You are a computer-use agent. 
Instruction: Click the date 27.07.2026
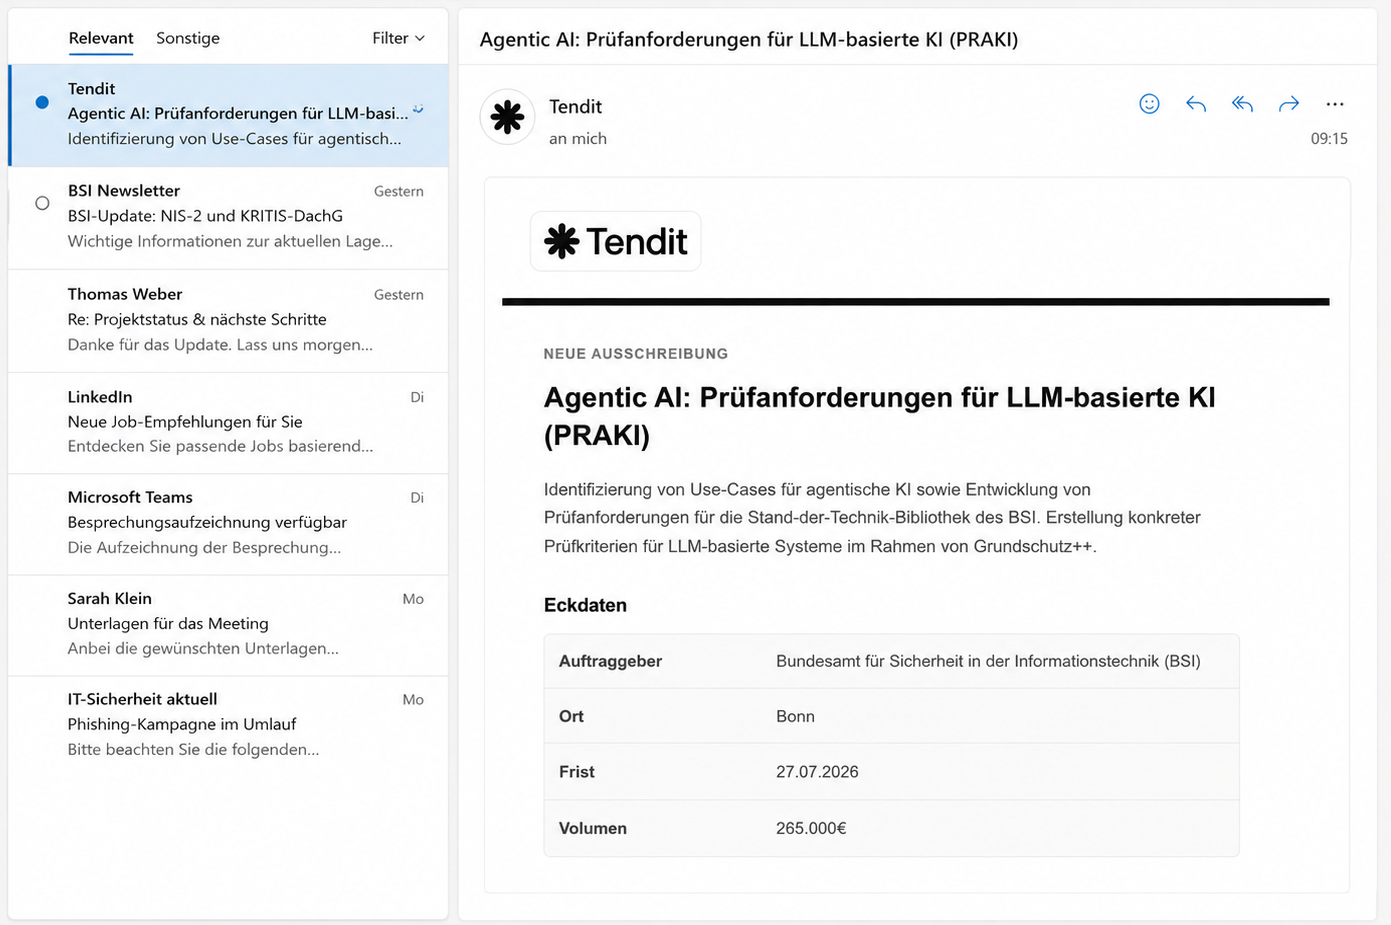pos(817,772)
